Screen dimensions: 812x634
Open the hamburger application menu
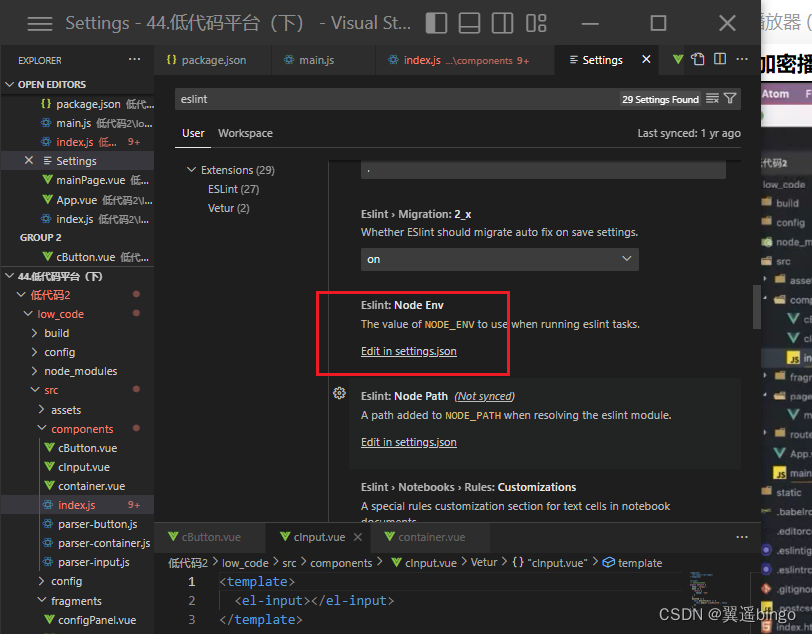40,23
